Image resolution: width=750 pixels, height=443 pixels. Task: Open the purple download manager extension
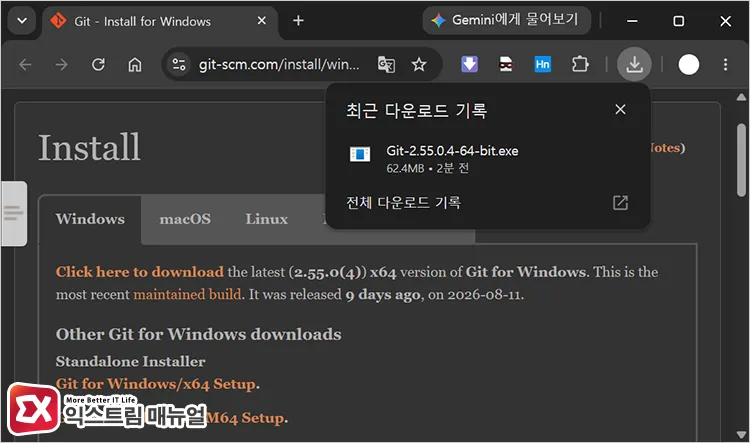(x=469, y=64)
